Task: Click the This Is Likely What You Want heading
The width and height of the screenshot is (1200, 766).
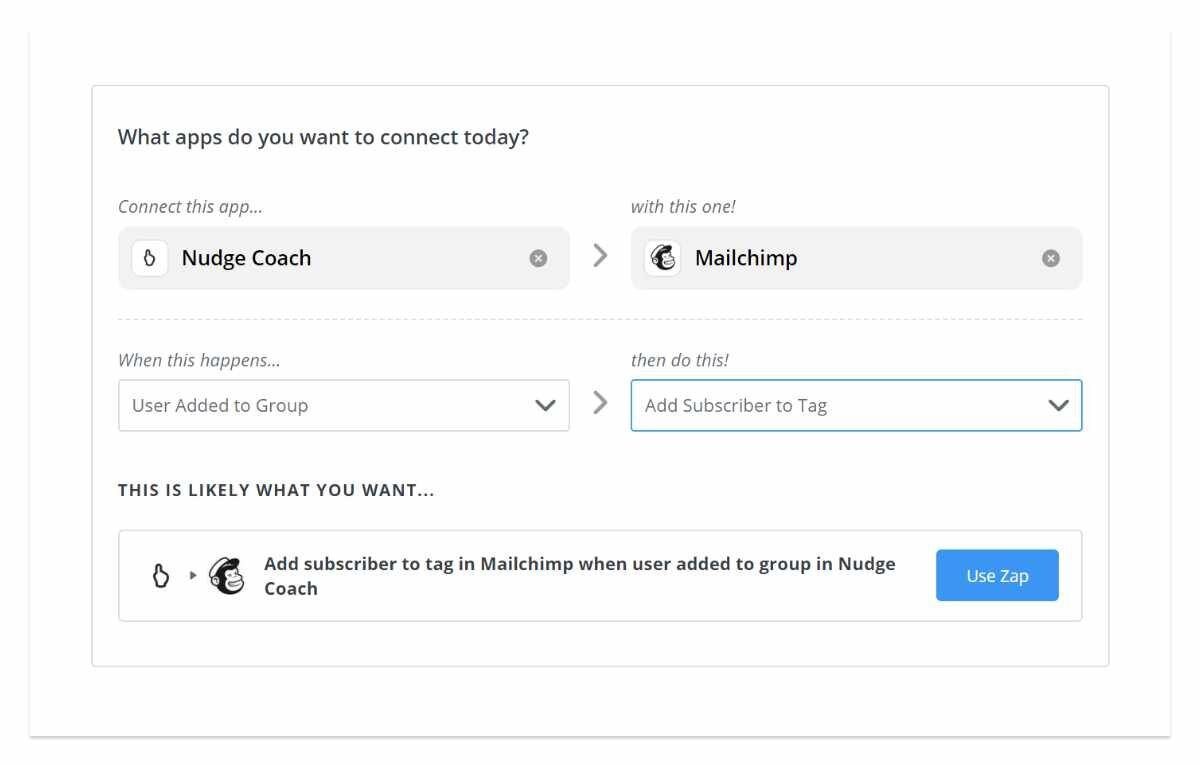Action: pyautogui.click(x=276, y=491)
